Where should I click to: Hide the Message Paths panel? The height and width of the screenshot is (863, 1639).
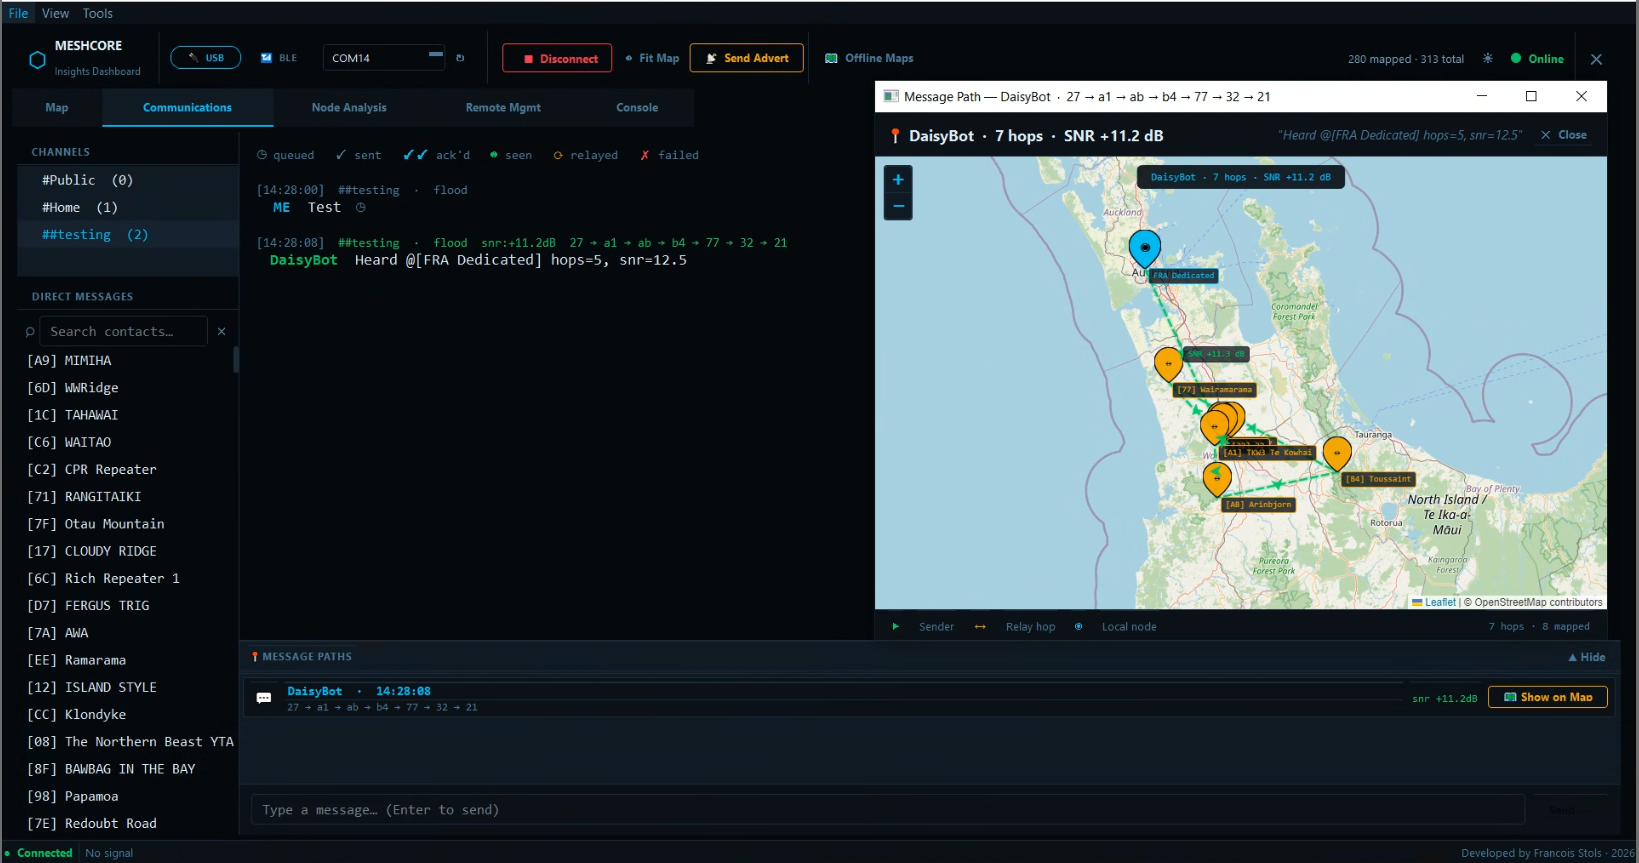(1587, 657)
